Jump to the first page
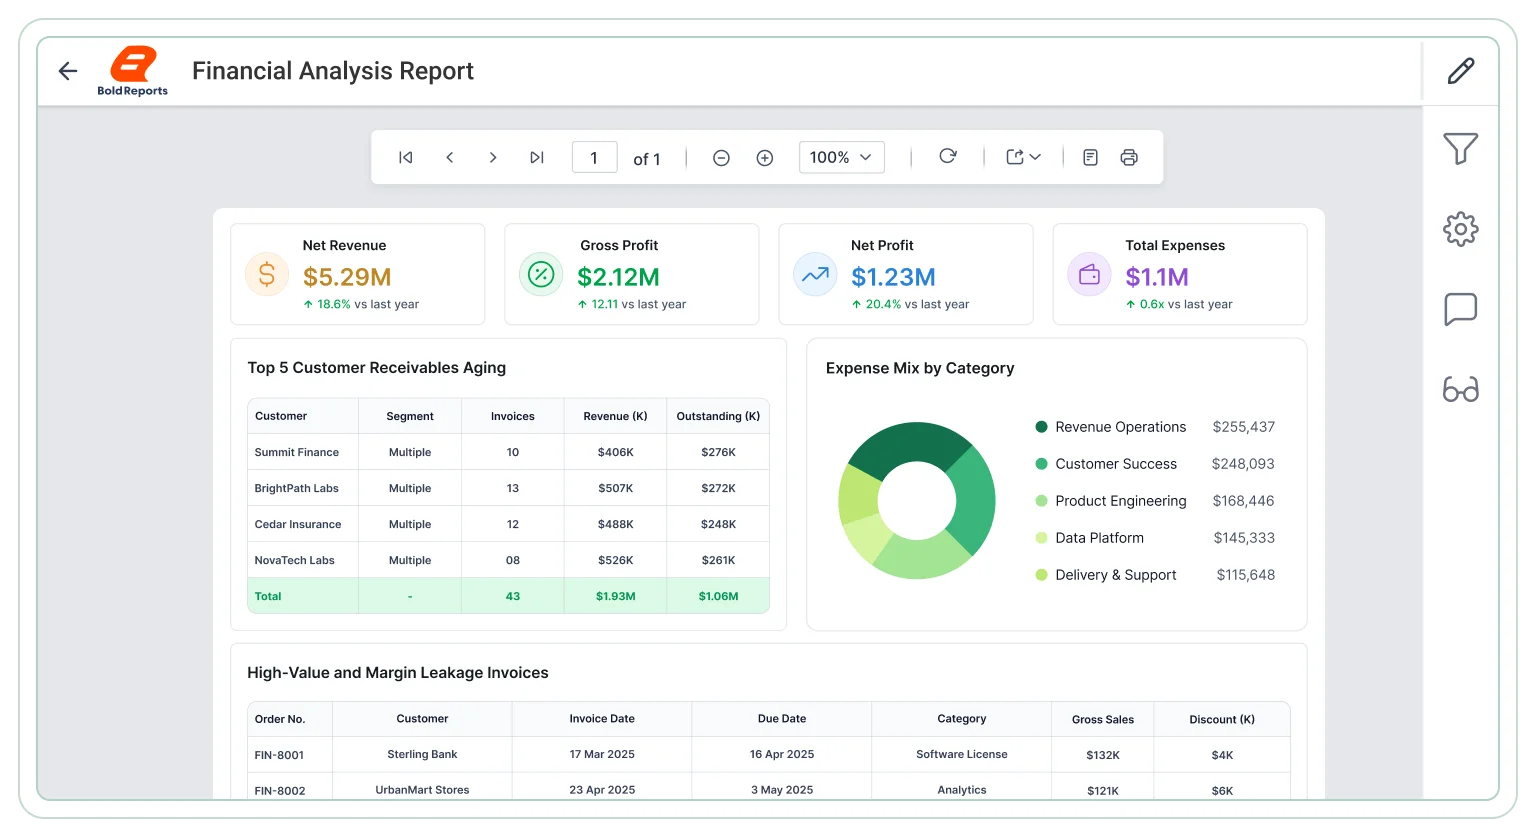This screenshot has height=837, width=1536. point(406,157)
